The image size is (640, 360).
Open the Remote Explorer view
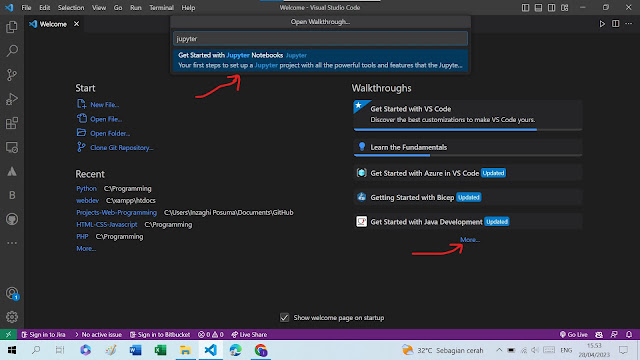click(12, 147)
